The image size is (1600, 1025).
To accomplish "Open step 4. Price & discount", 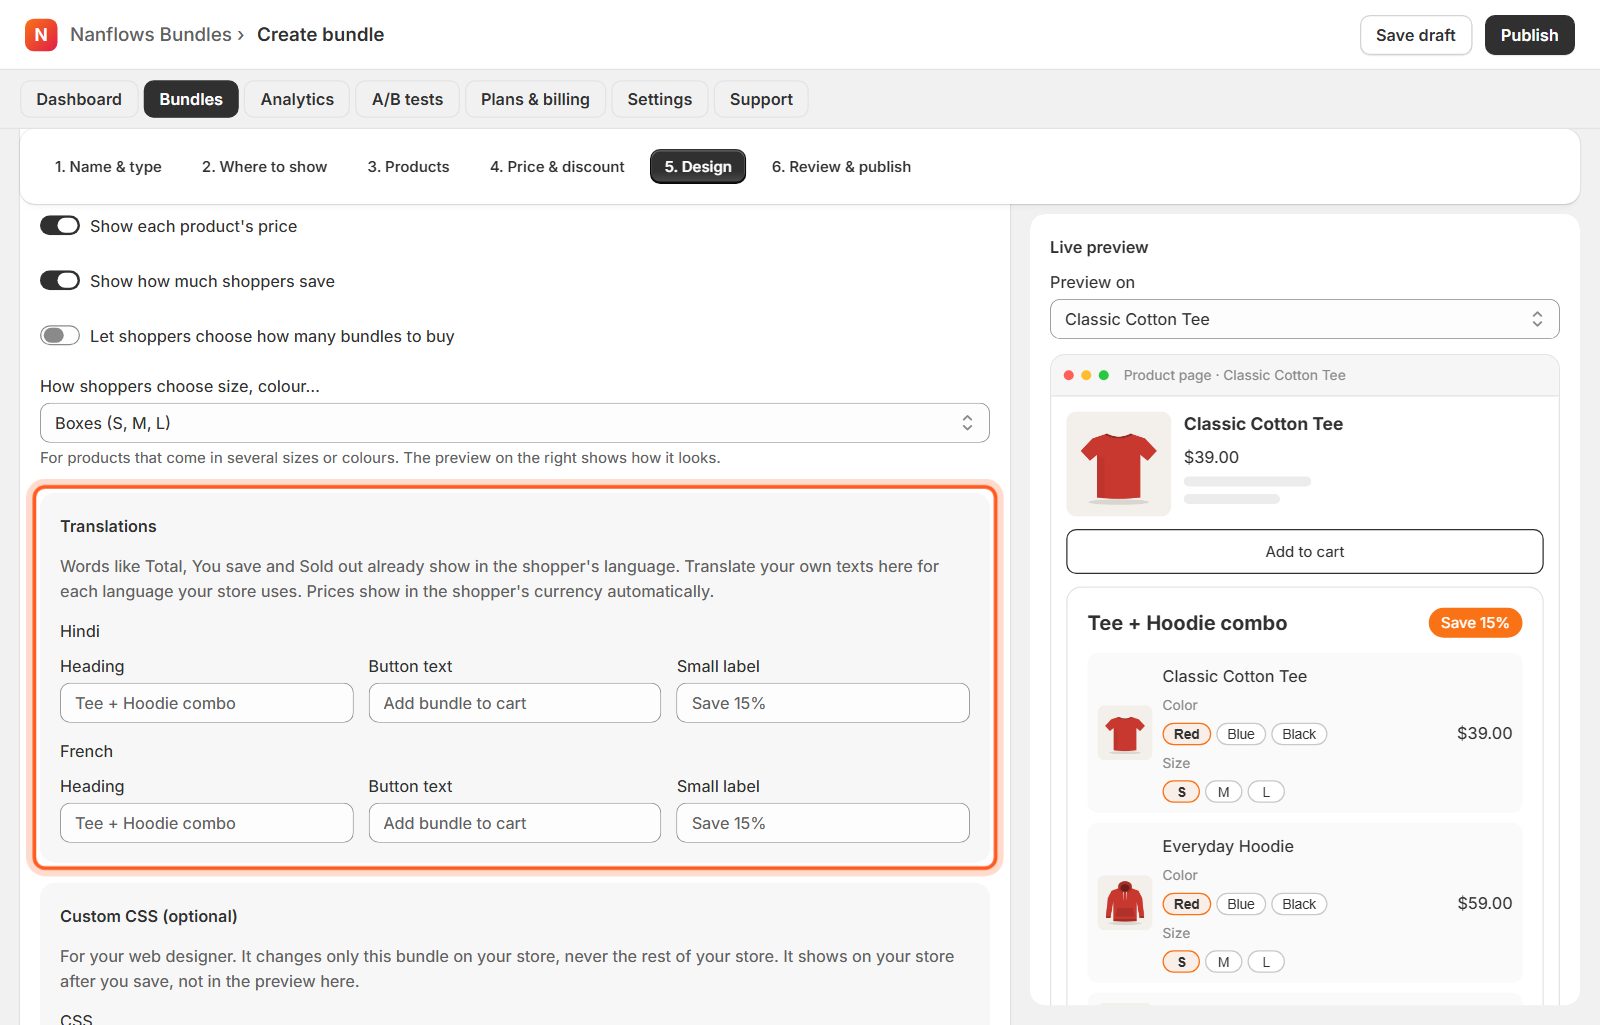I will (557, 167).
